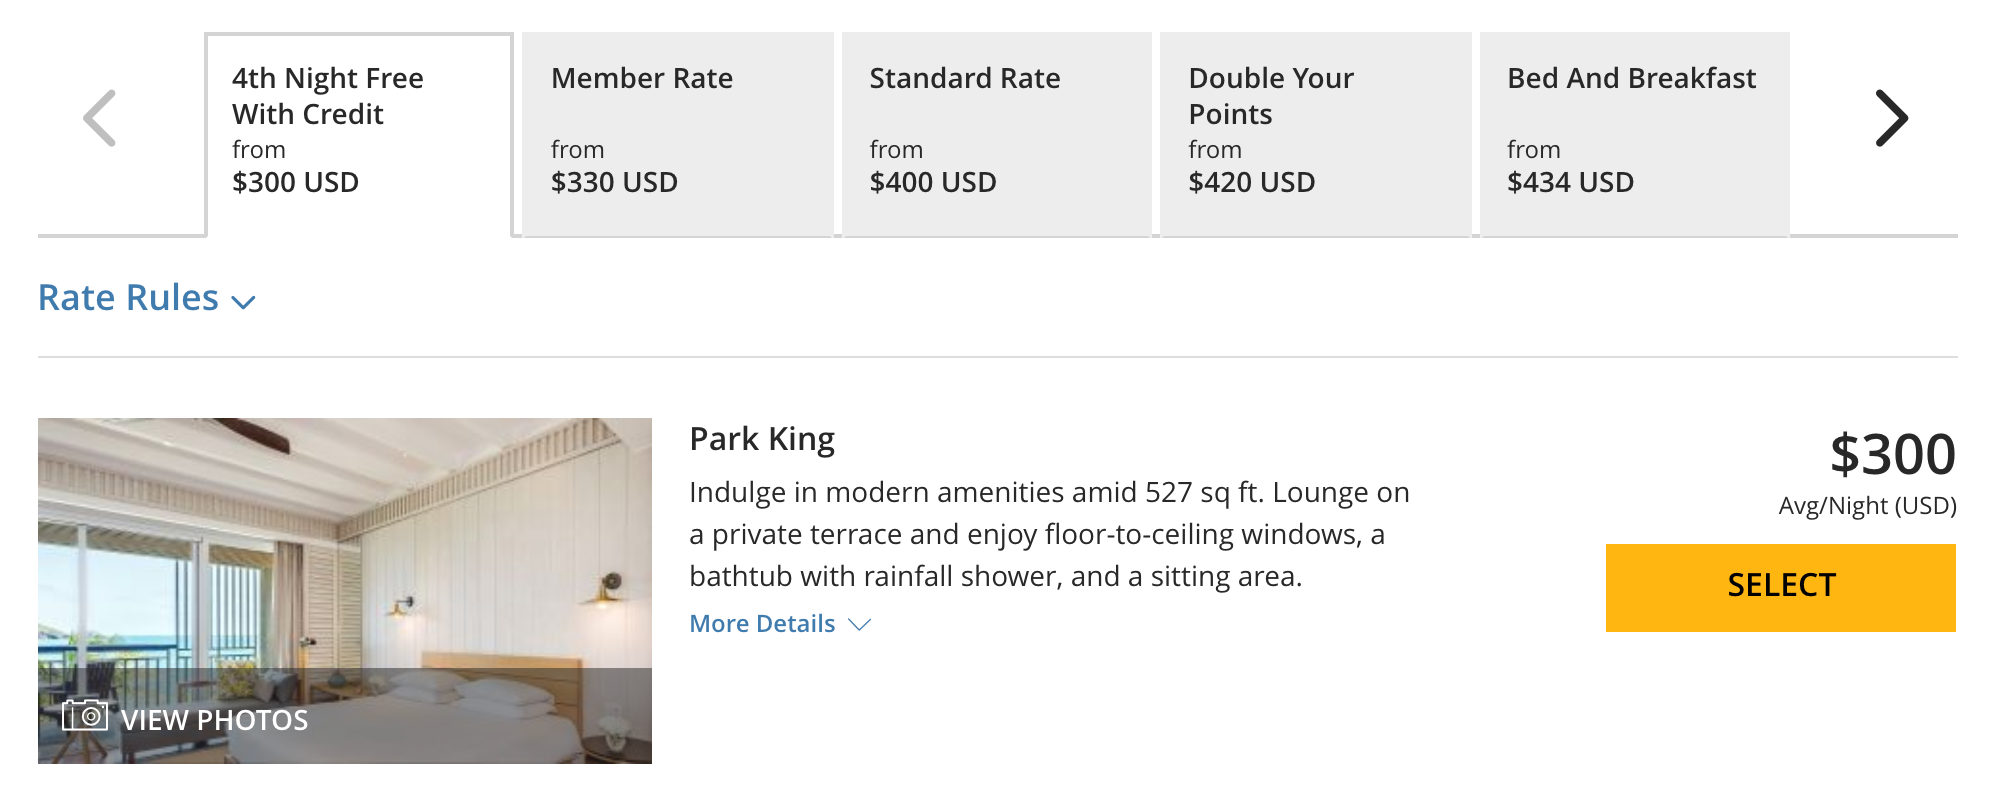Click the $300 average nightly price

pos(1892,455)
